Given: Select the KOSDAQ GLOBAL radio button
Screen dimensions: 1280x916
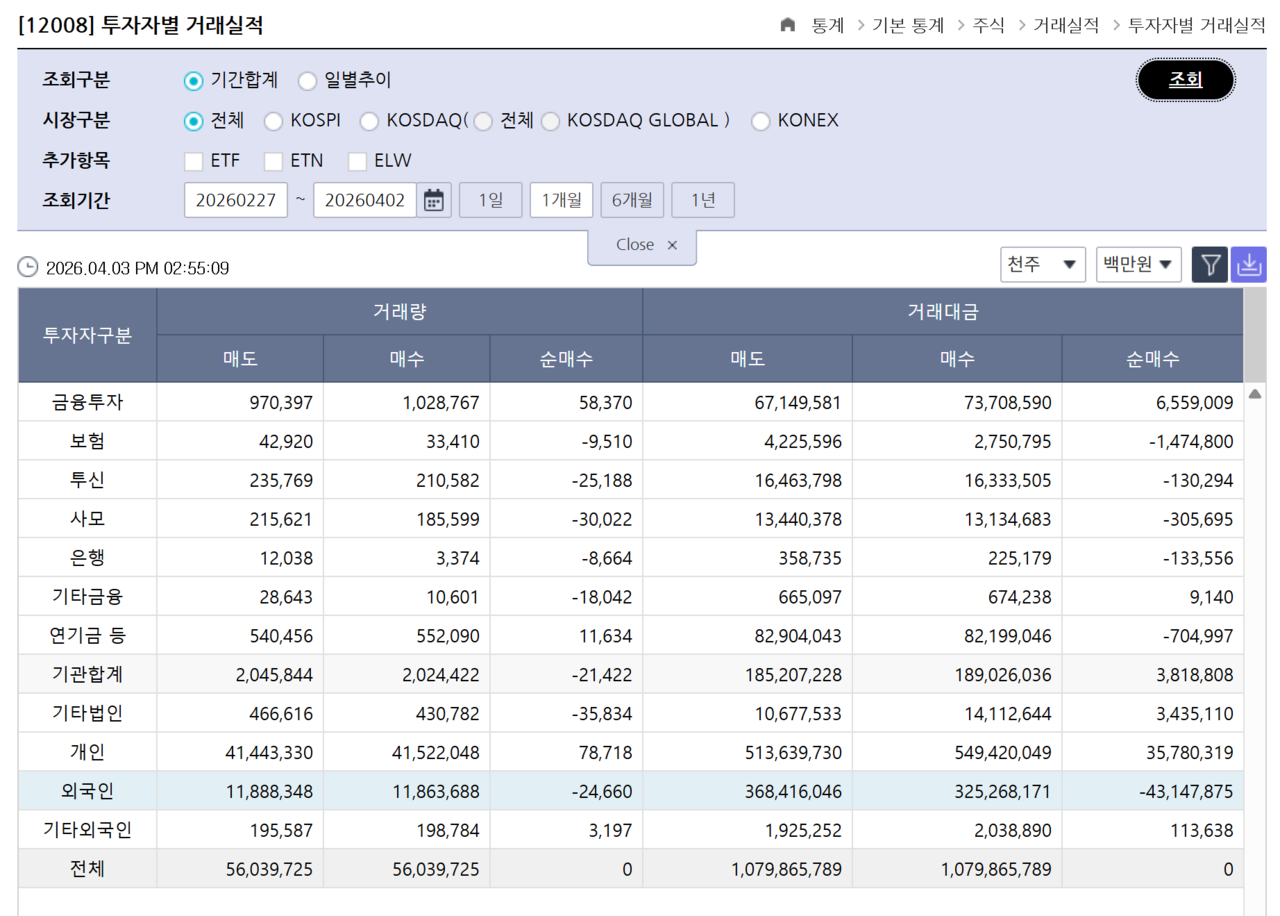Looking at the screenshot, I should pyautogui.click(x=550, y=121).
